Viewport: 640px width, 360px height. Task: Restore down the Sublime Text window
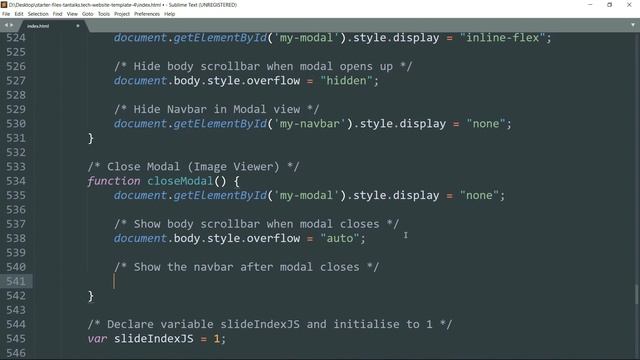[609, 5]
